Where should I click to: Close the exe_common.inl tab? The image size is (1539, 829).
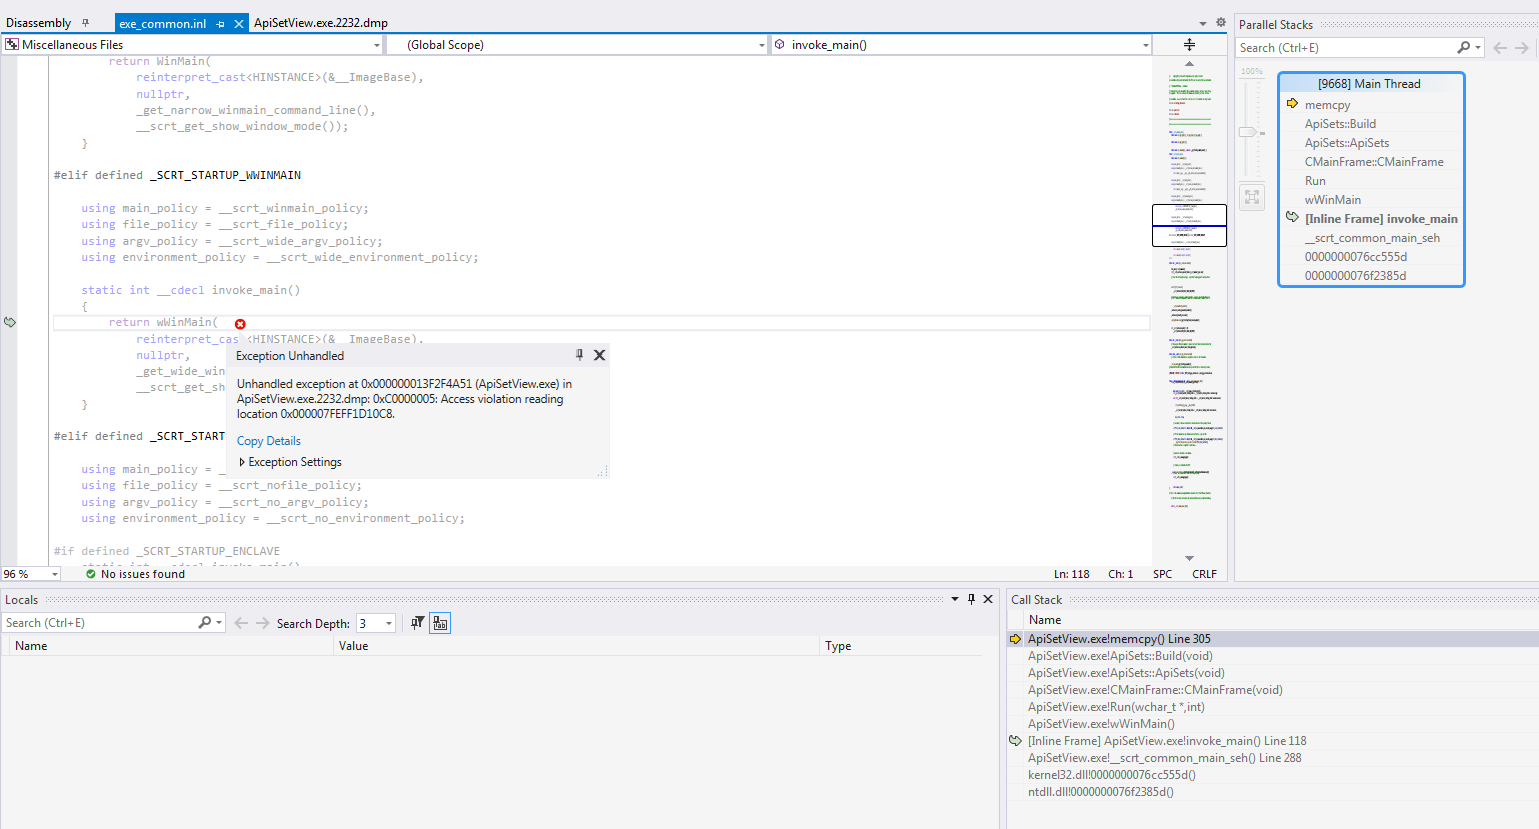click(x=239, y=24)
